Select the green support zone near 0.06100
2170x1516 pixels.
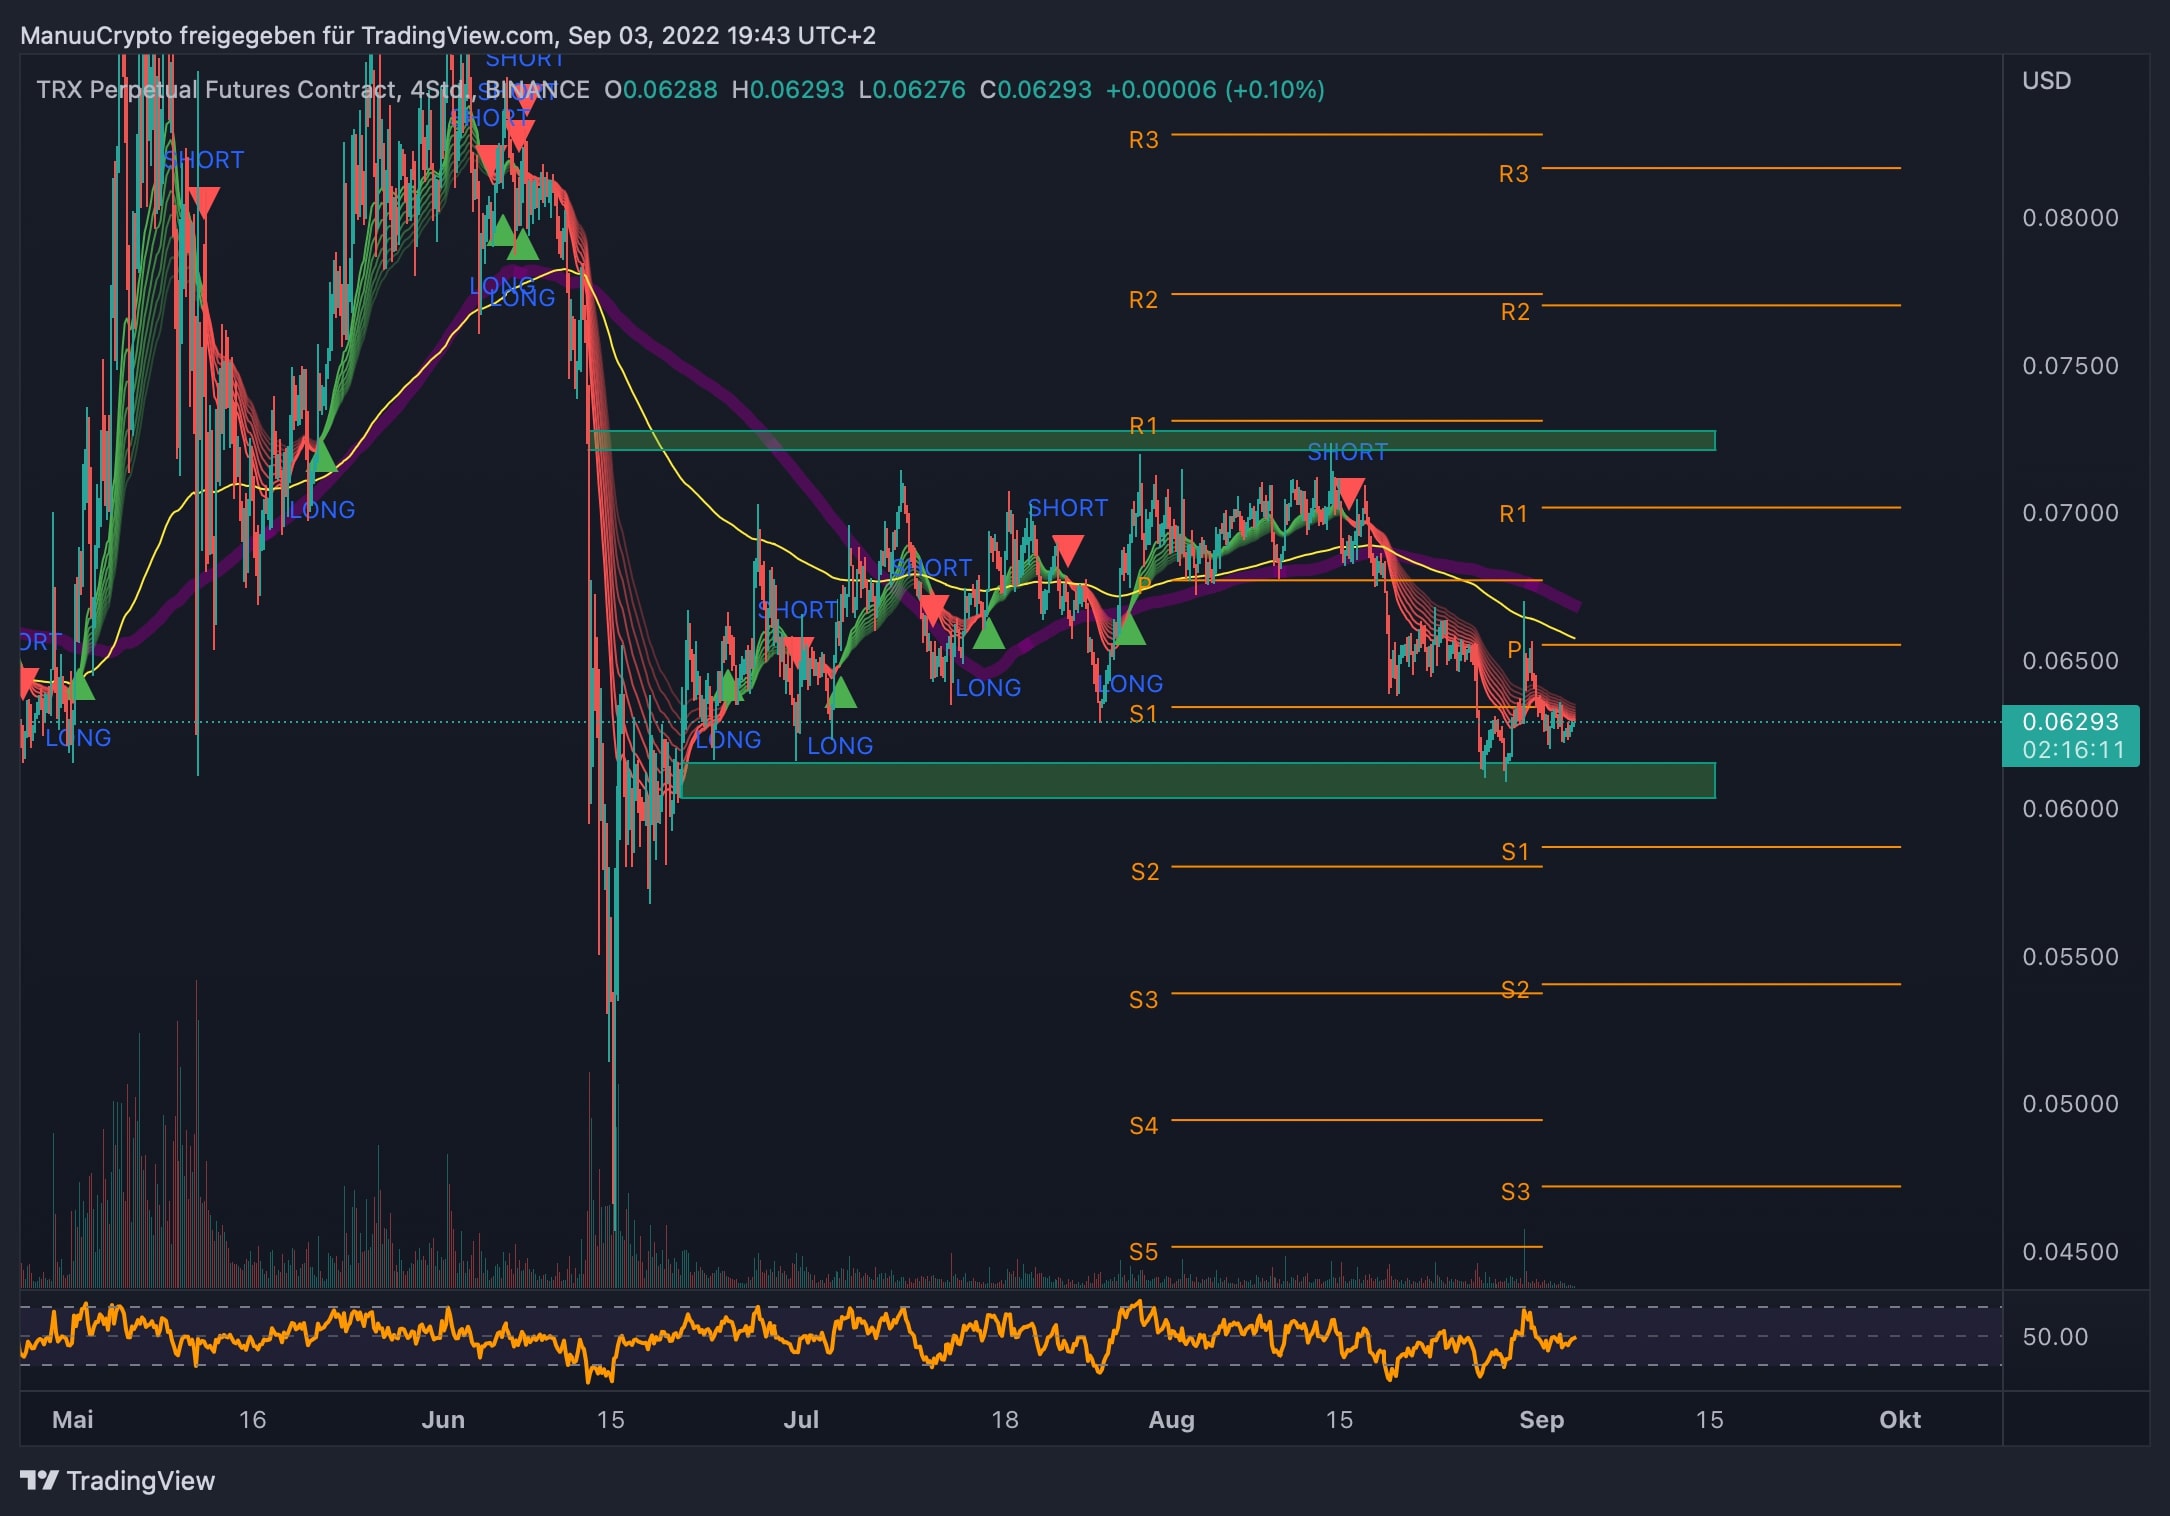point(1198,780)
